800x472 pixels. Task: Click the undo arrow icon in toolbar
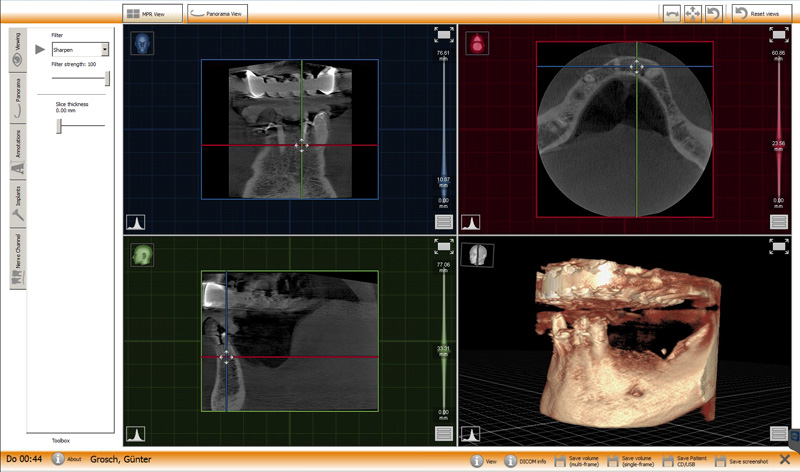tap(714, 14)
